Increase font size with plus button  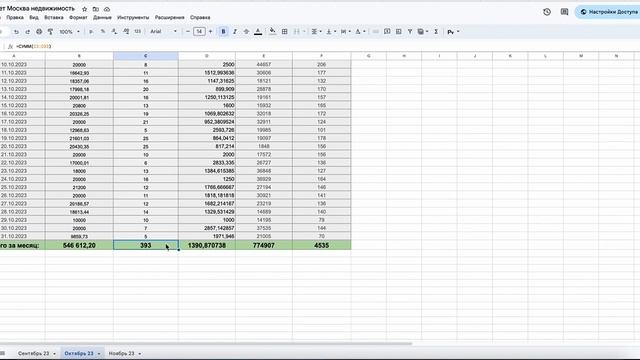click(211, 31)
